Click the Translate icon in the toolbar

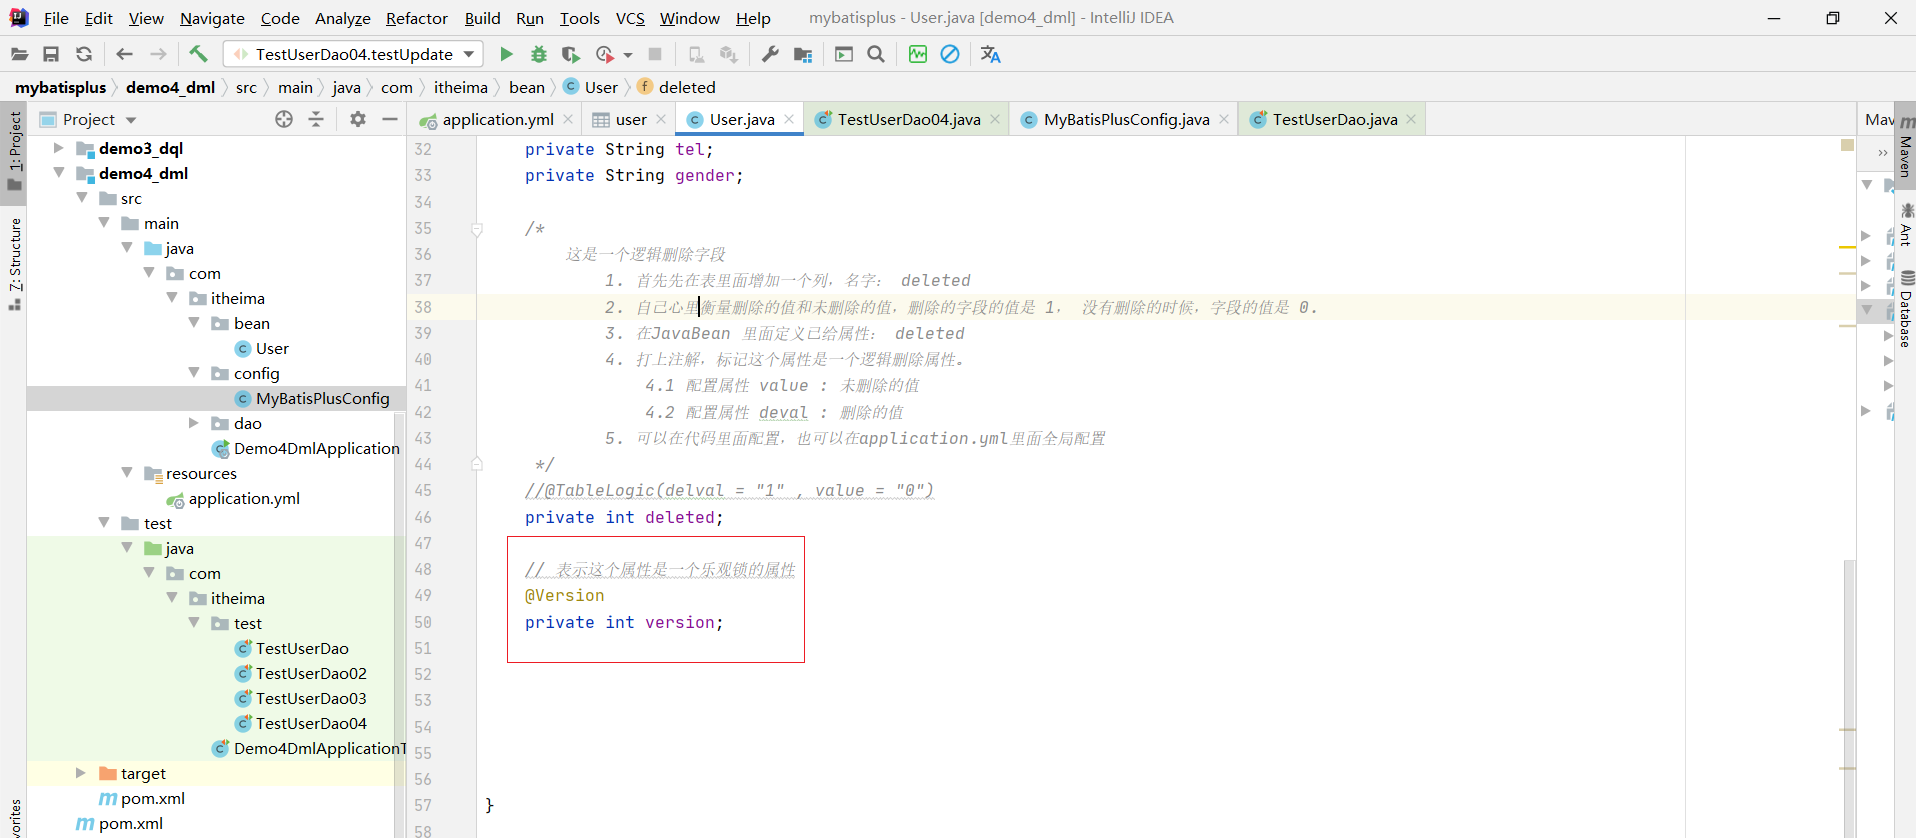pos(991,54)
